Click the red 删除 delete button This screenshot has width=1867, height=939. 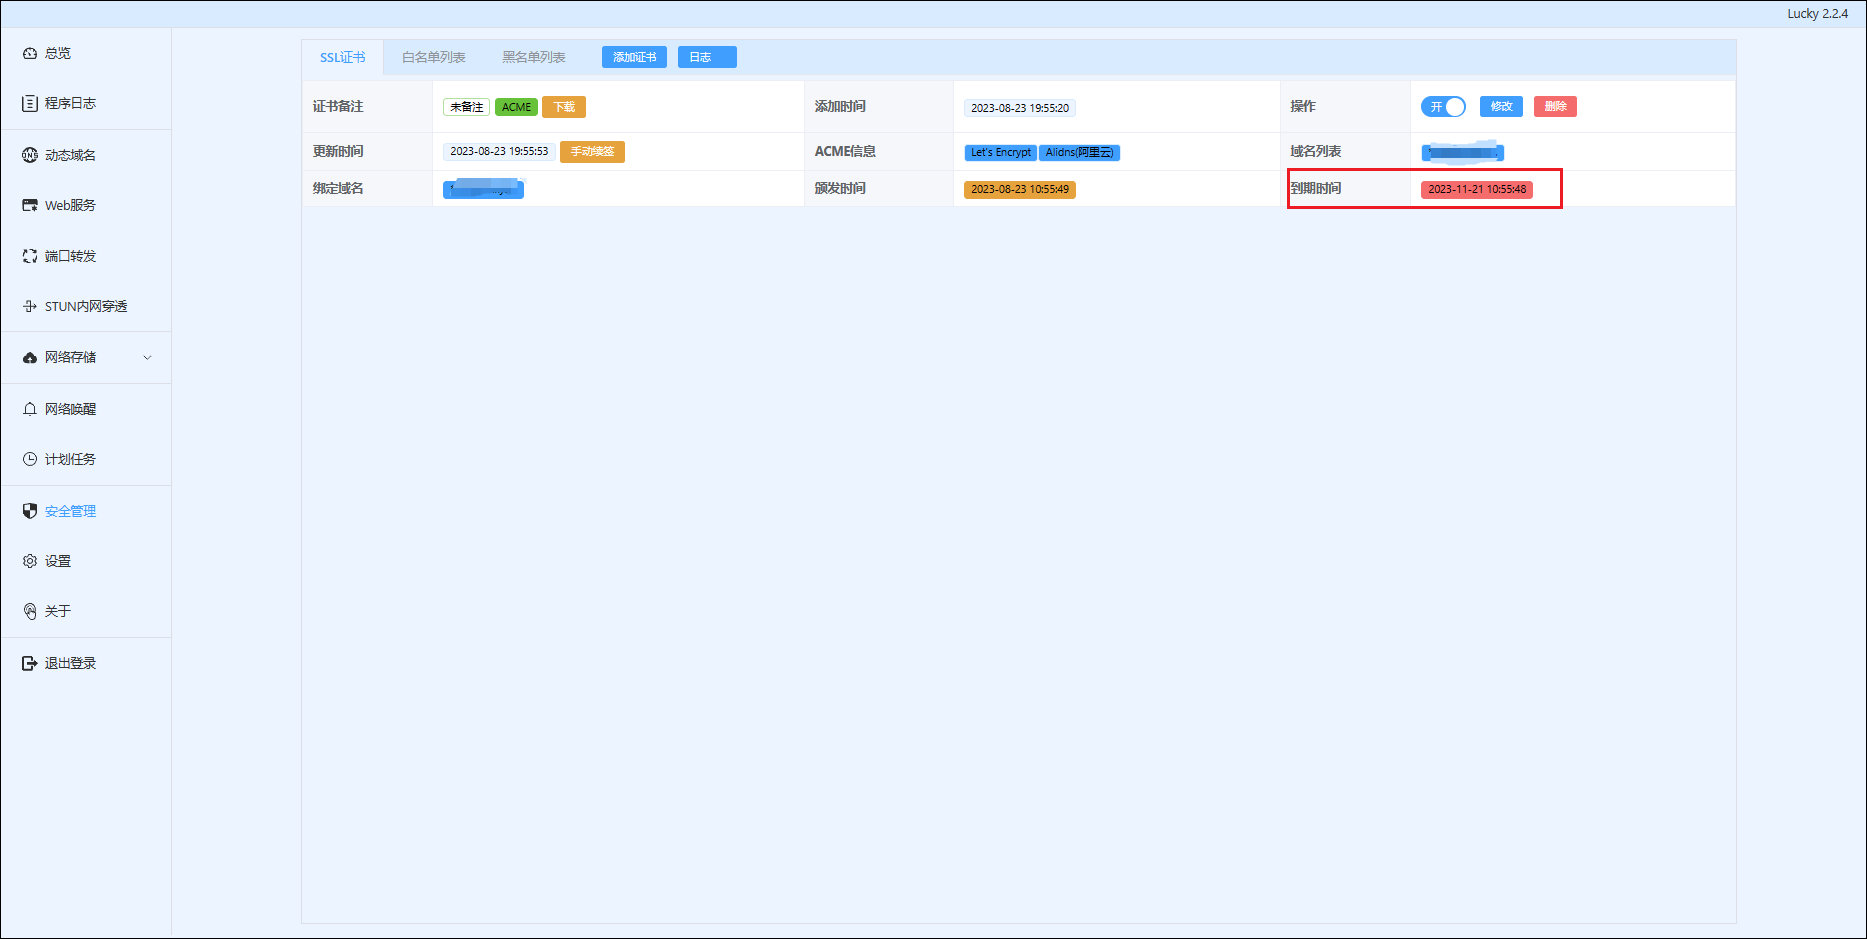[x=1554, y=107]
